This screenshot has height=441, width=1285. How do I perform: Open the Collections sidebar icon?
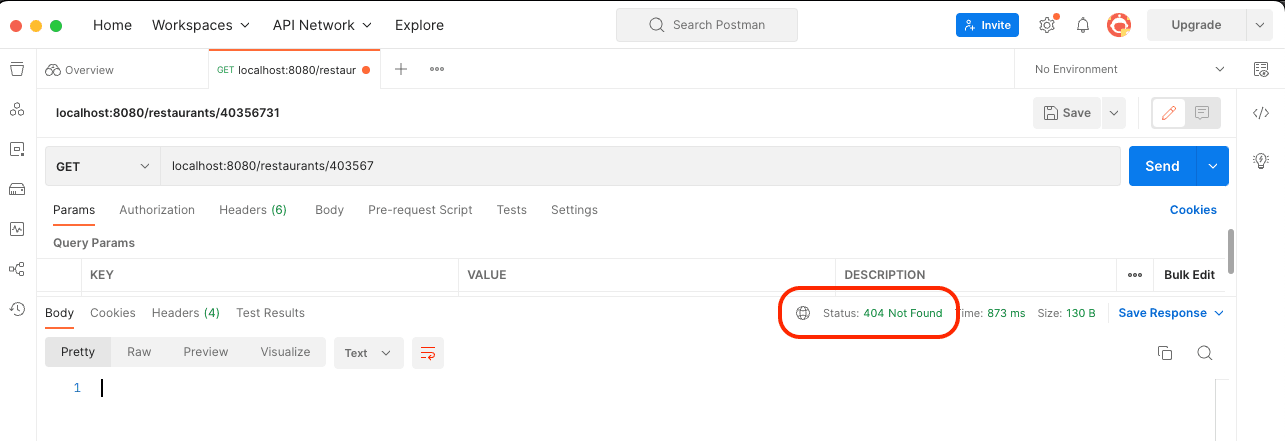pos(16,69)
